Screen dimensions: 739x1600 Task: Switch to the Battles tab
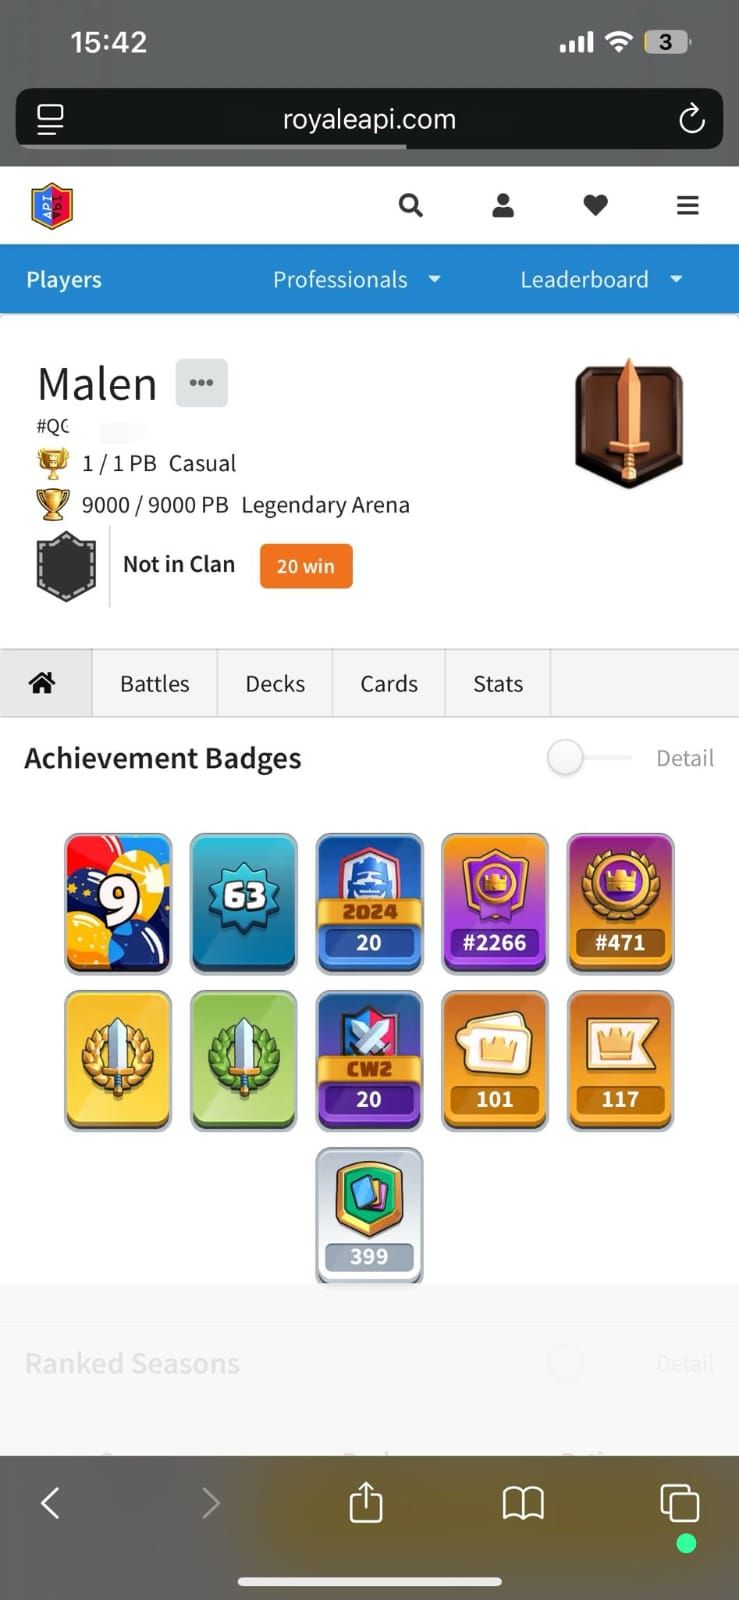point(155,683)
